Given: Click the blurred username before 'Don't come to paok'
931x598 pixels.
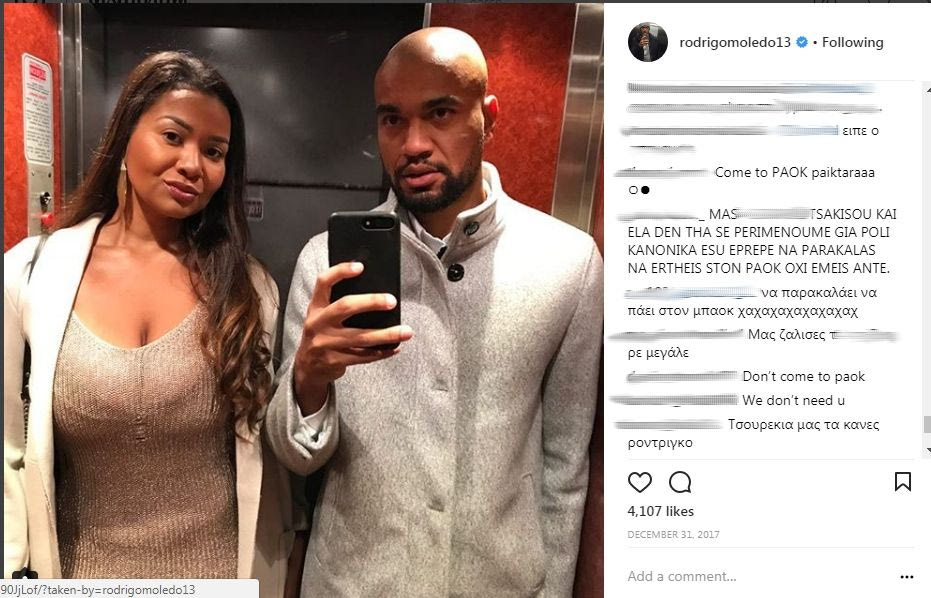Looking at the screenshot, I should 682,376.
